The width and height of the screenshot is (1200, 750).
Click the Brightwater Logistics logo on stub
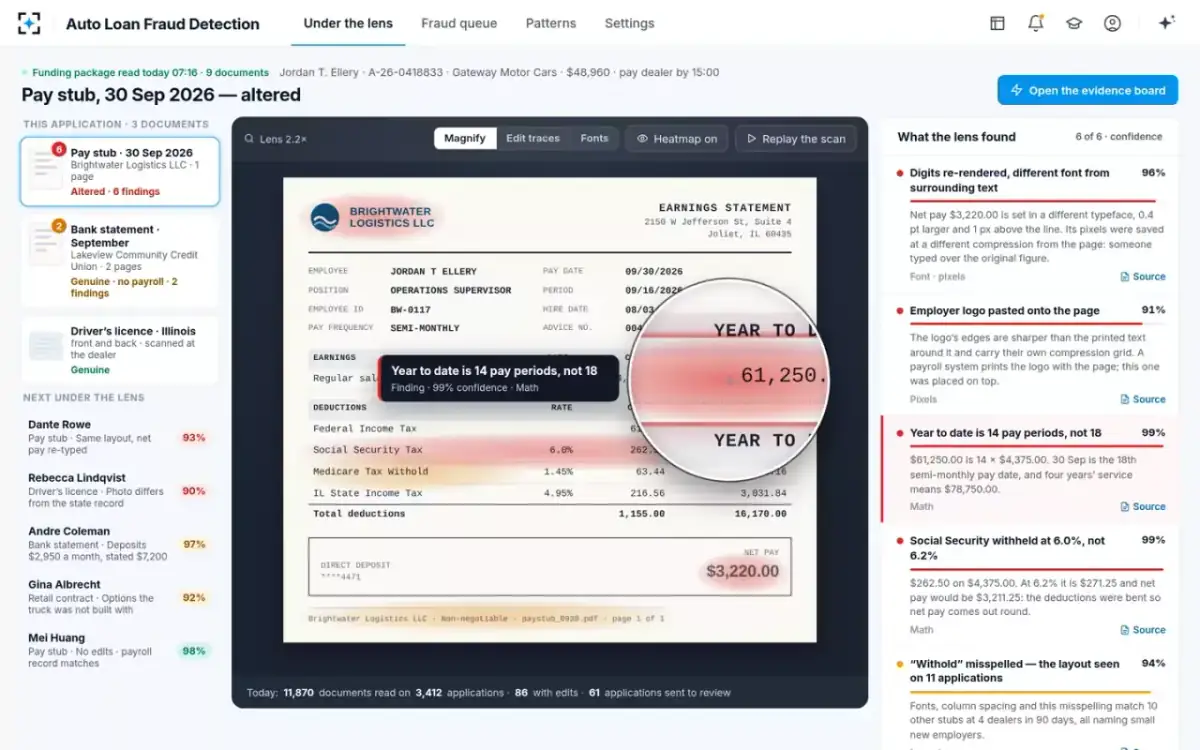[325, 218]
